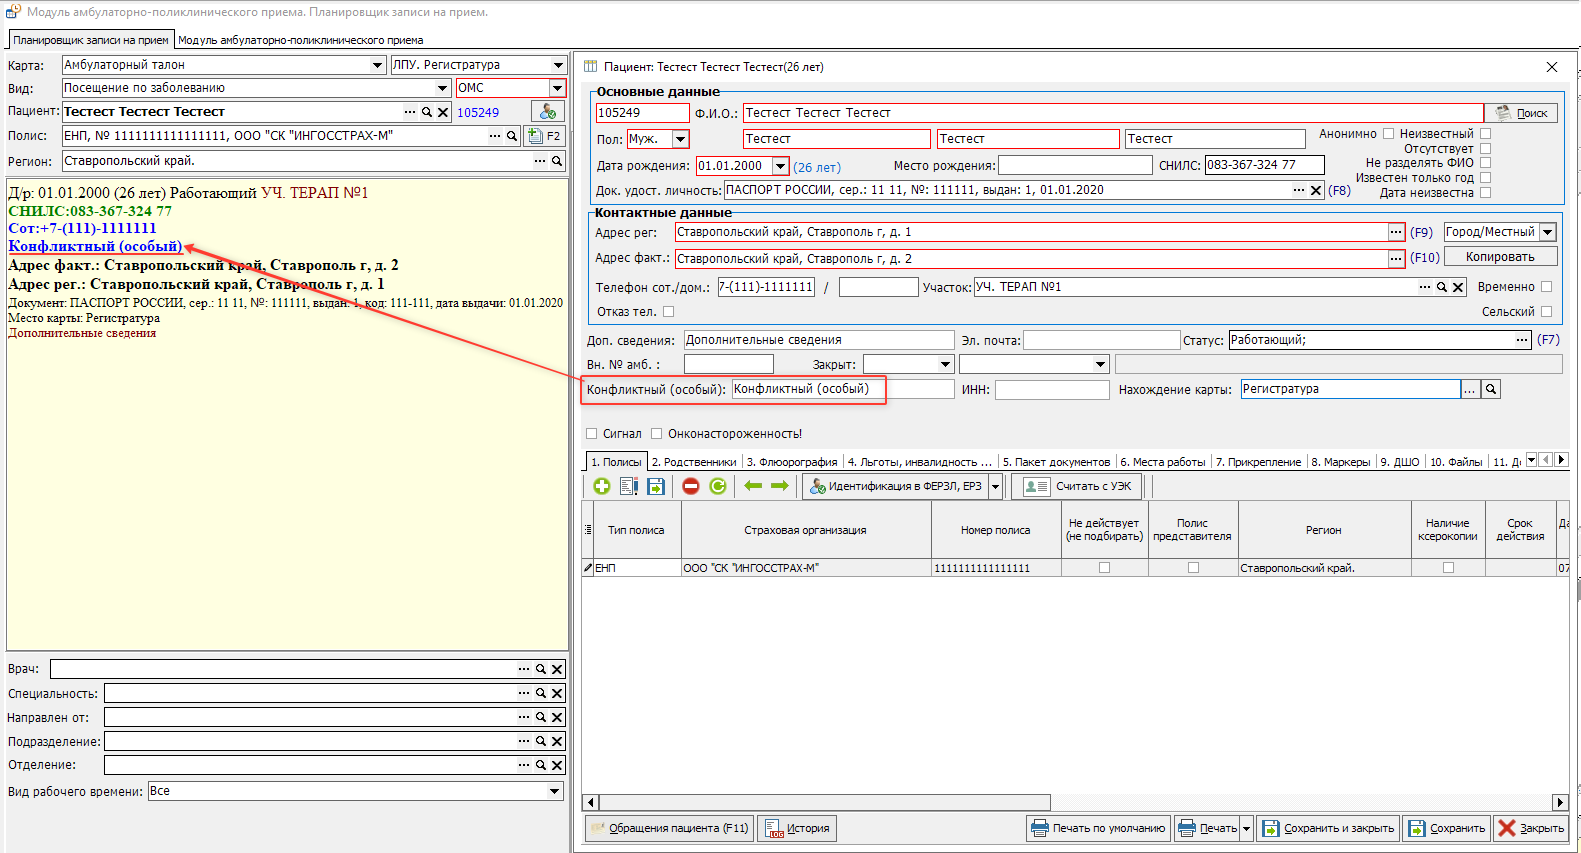The height and width of the screenshot is (853, 1581).
Task: Search Нахождение карты with magnifier button
Action: 1491,389
